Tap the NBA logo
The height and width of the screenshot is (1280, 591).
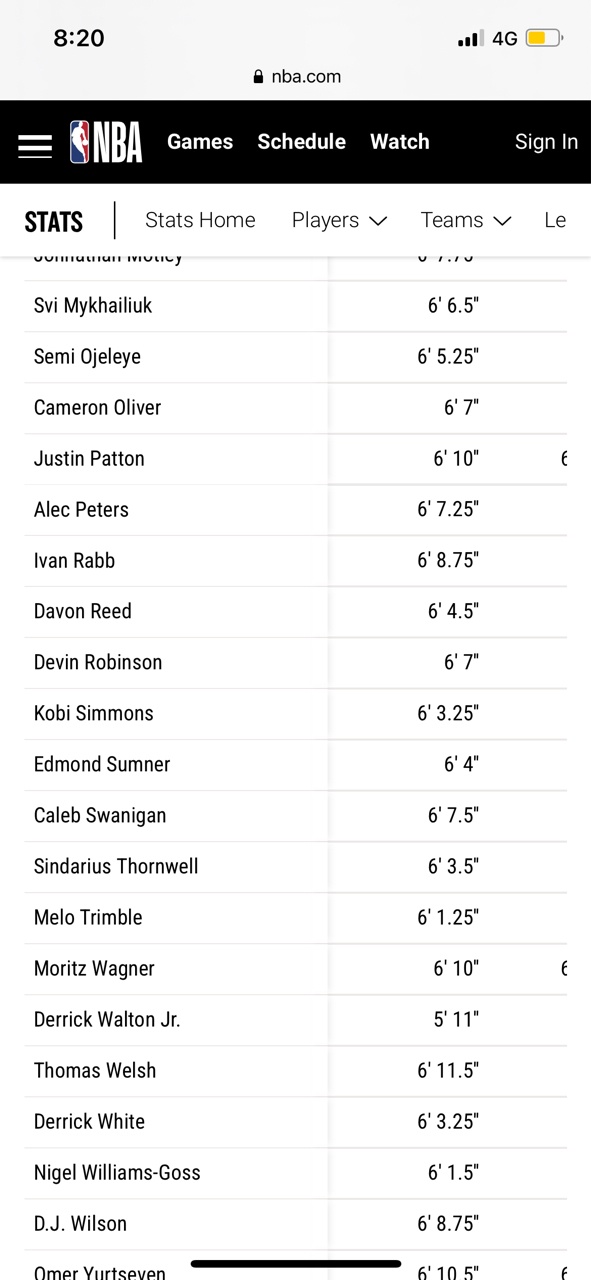pos(106,142)
